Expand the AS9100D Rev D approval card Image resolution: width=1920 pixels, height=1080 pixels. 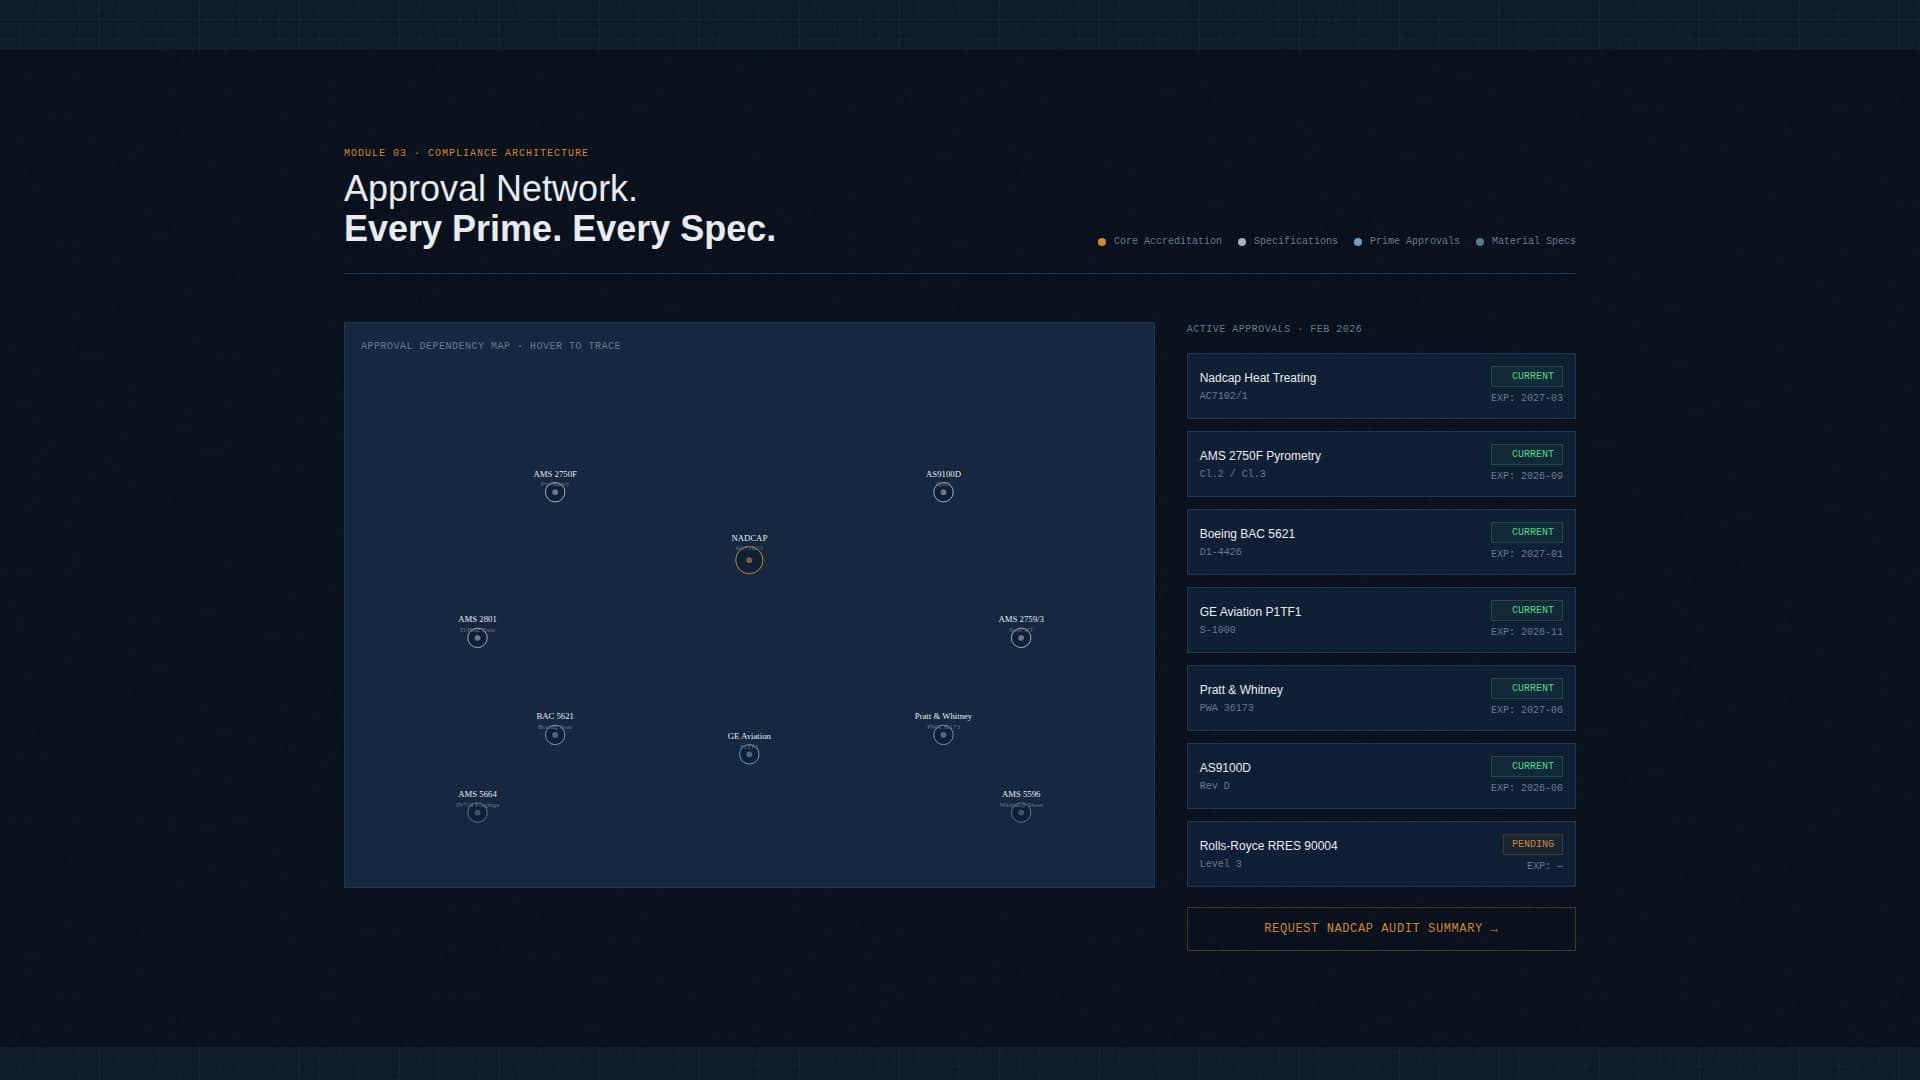click(x=1380, y=775)
